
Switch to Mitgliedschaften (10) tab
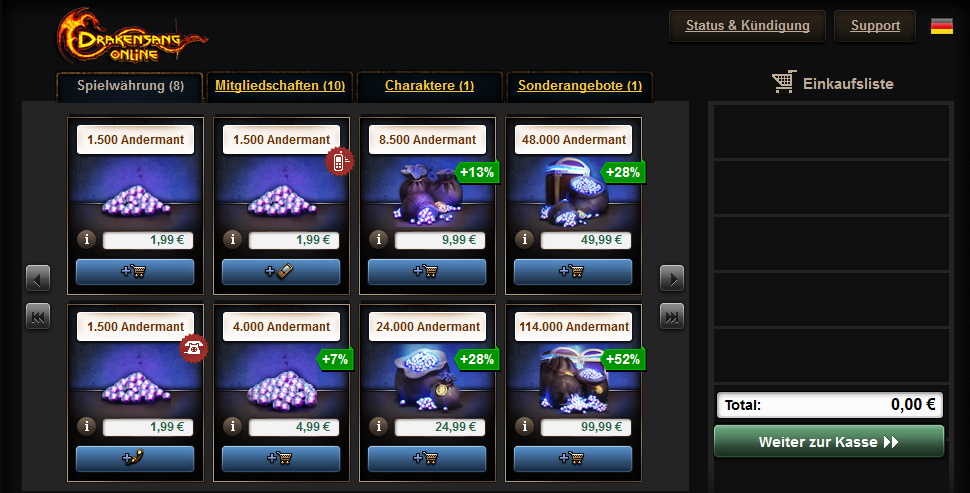point(280,86)
